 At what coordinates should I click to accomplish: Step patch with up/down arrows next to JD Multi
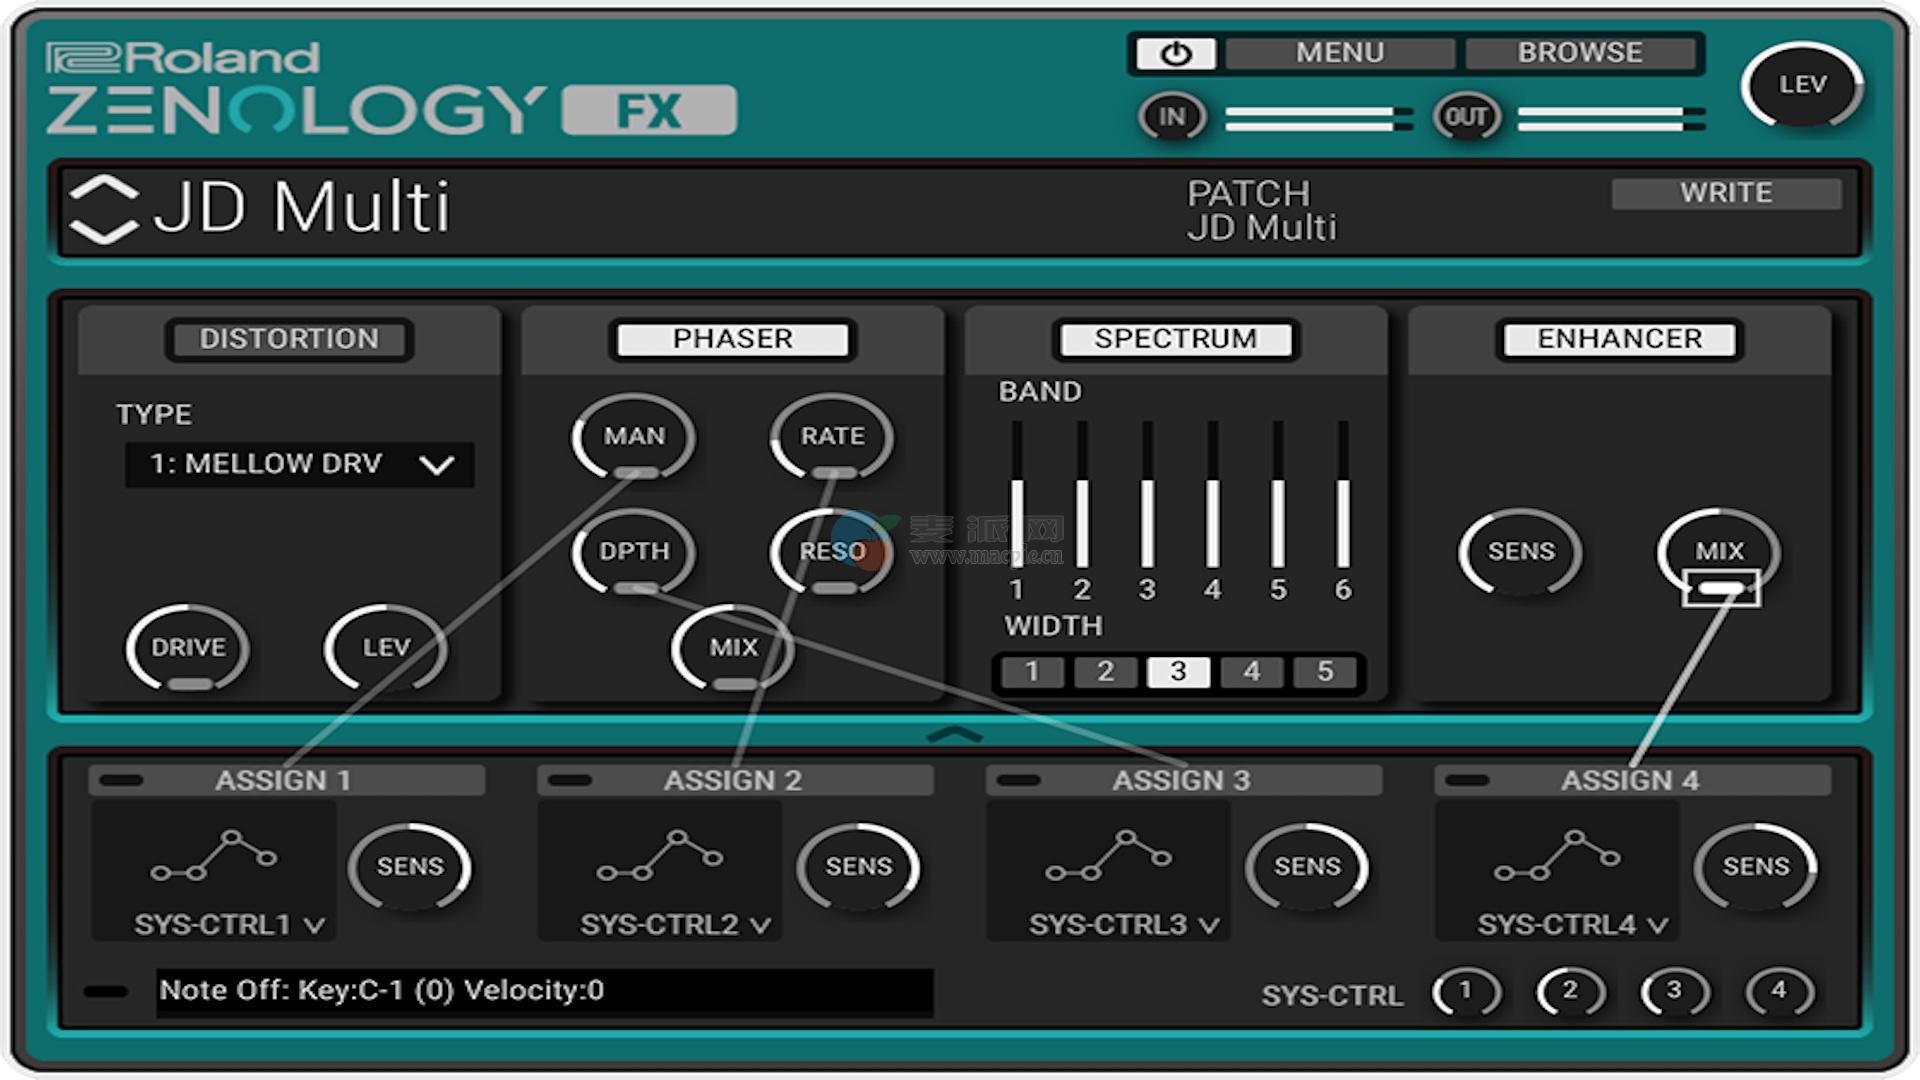pos(104,210)
